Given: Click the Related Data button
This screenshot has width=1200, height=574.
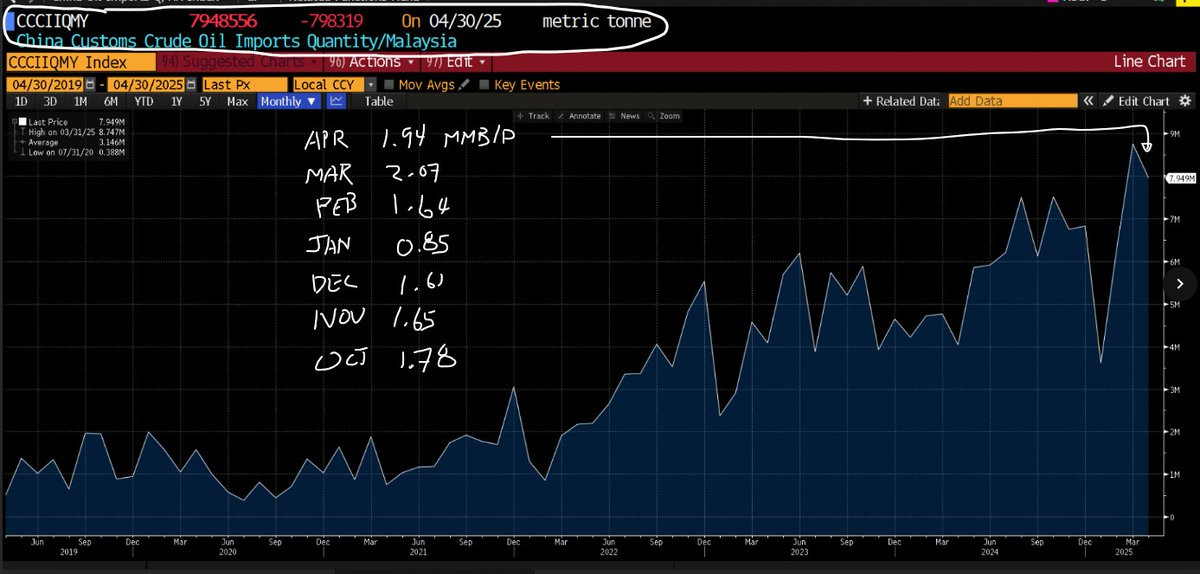Looking at the screenshot, I should point(903,101).
